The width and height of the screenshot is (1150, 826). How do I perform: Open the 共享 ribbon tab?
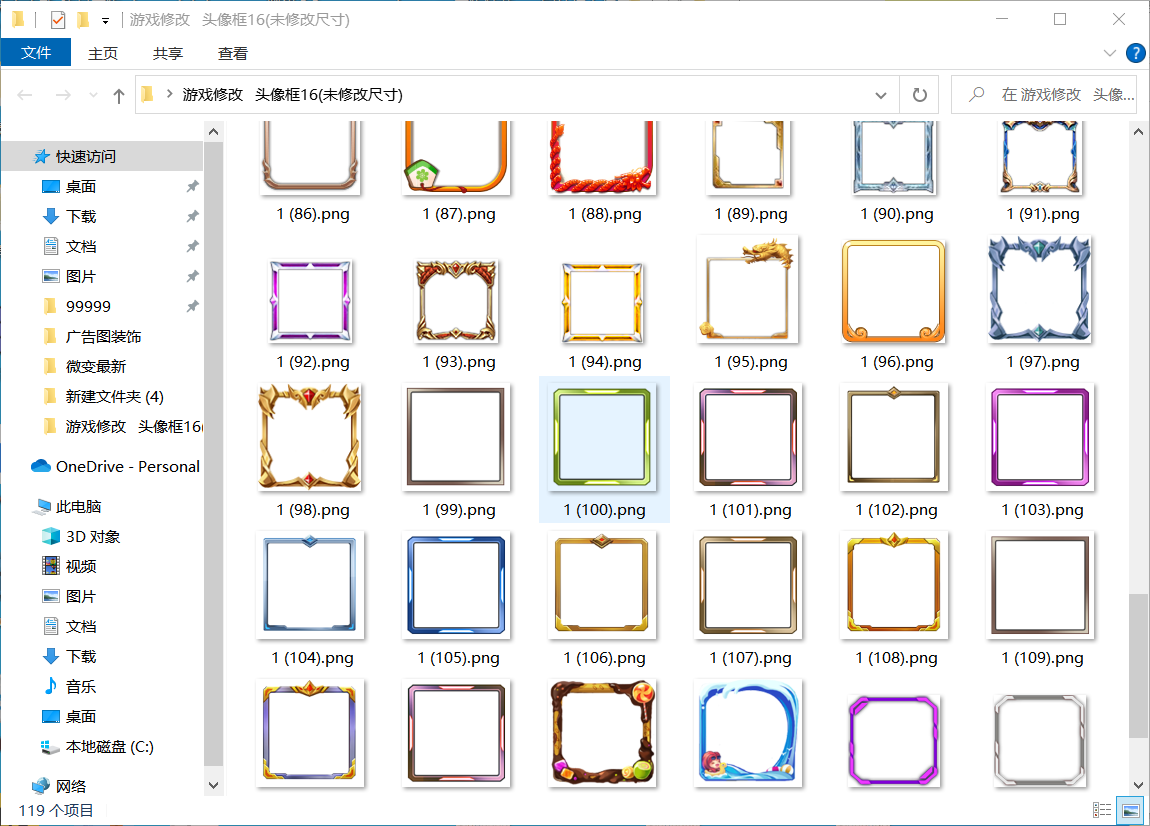[x=168, y=54]
